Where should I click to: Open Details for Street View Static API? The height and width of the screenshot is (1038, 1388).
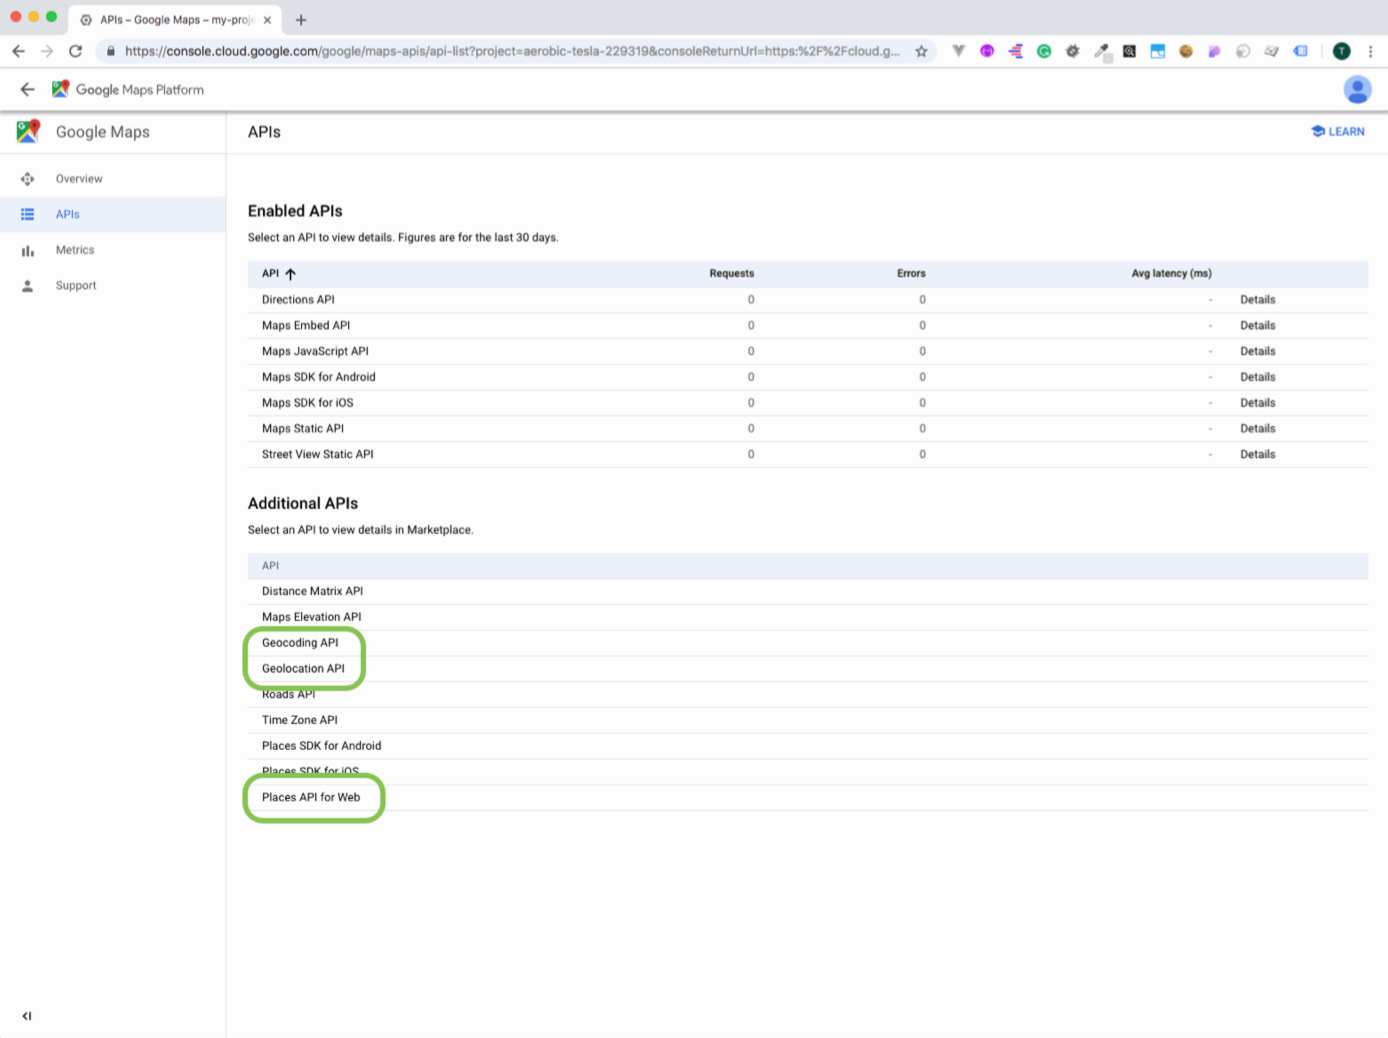pos(1257,454)
